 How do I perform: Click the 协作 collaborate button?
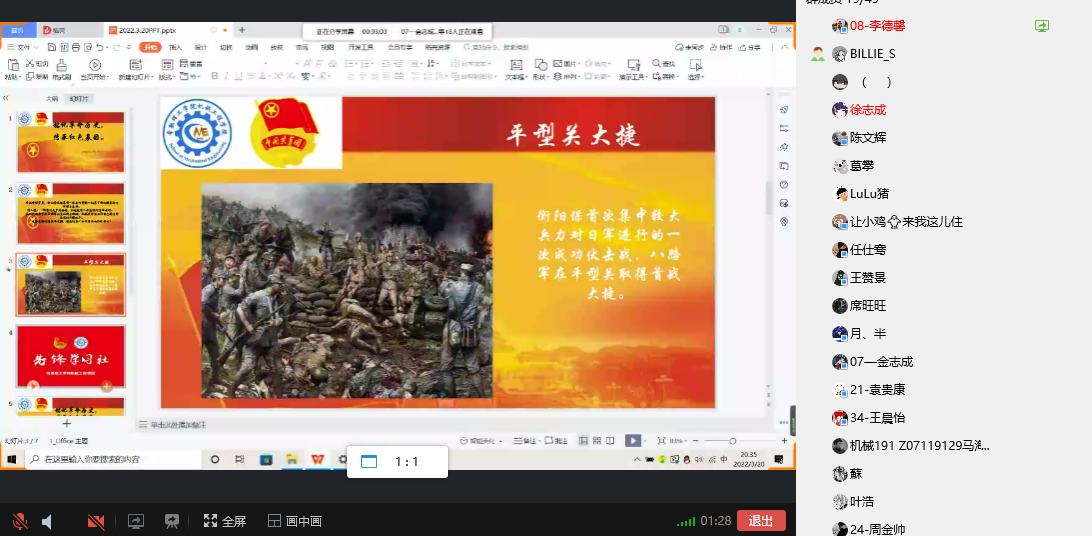pos(722,47)
